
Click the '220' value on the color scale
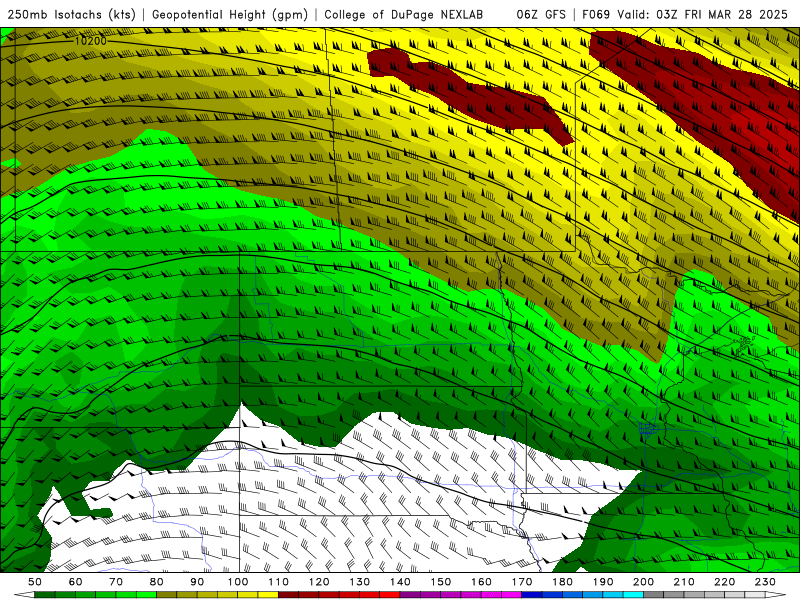tap(725, 582)
